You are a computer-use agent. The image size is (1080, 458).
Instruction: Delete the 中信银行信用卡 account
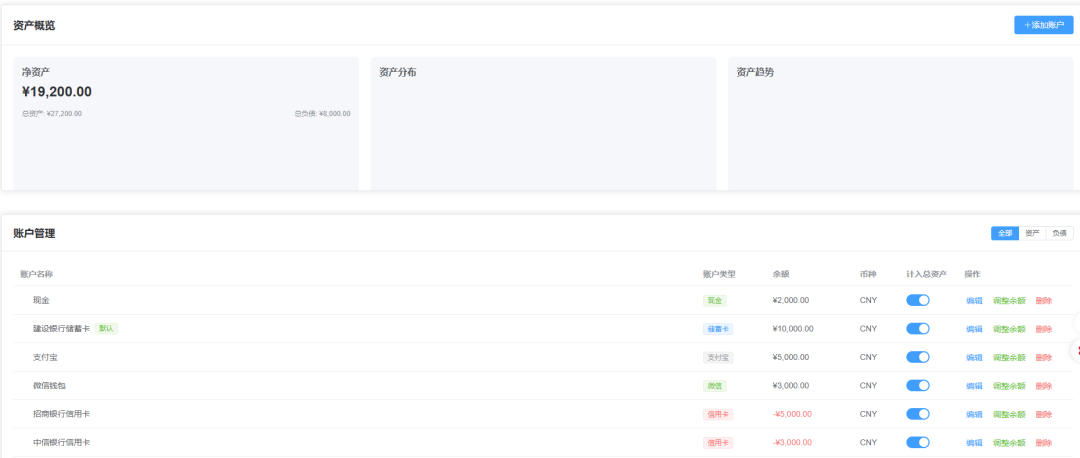point(1043,443)
